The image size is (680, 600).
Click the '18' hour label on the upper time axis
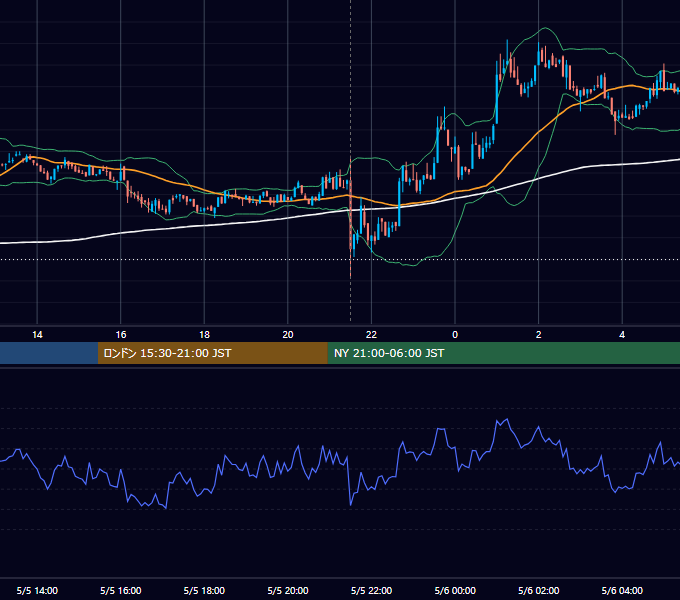click(x=204, y=335)
